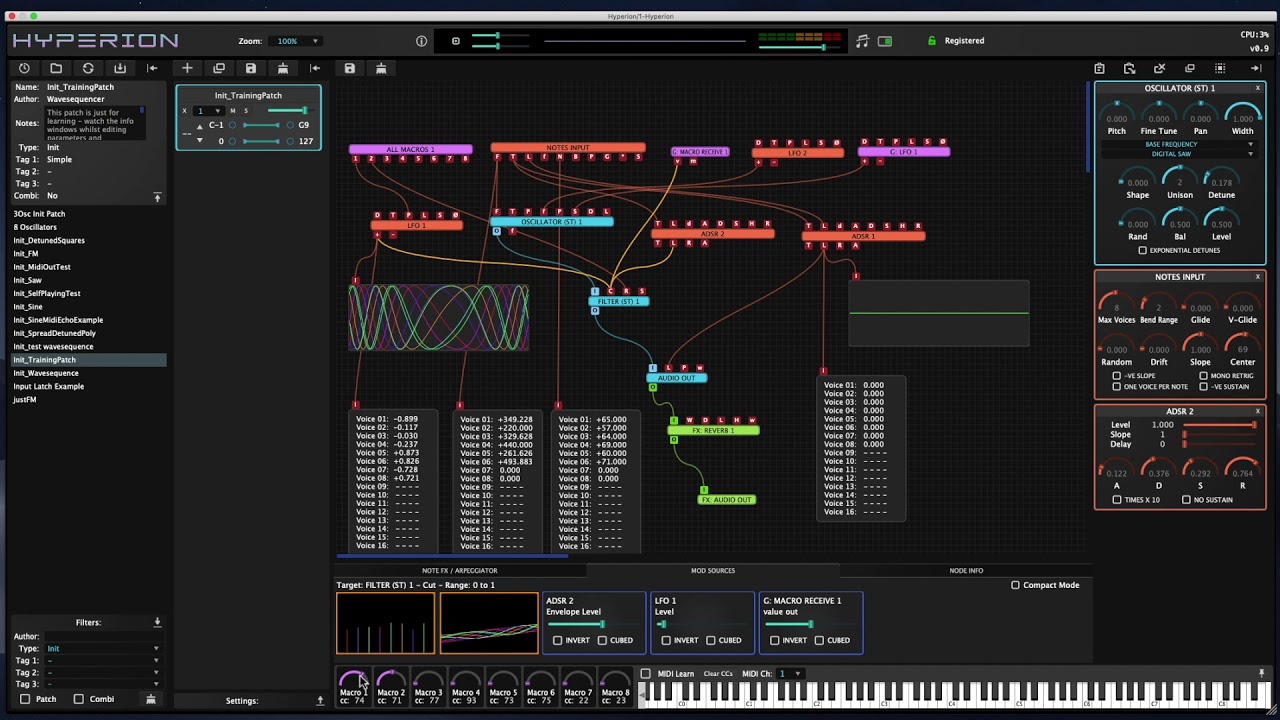Click the clear filters broom icon
Image resolution: width=1280 pixels, height=720 pixels.
pos(151,699)
